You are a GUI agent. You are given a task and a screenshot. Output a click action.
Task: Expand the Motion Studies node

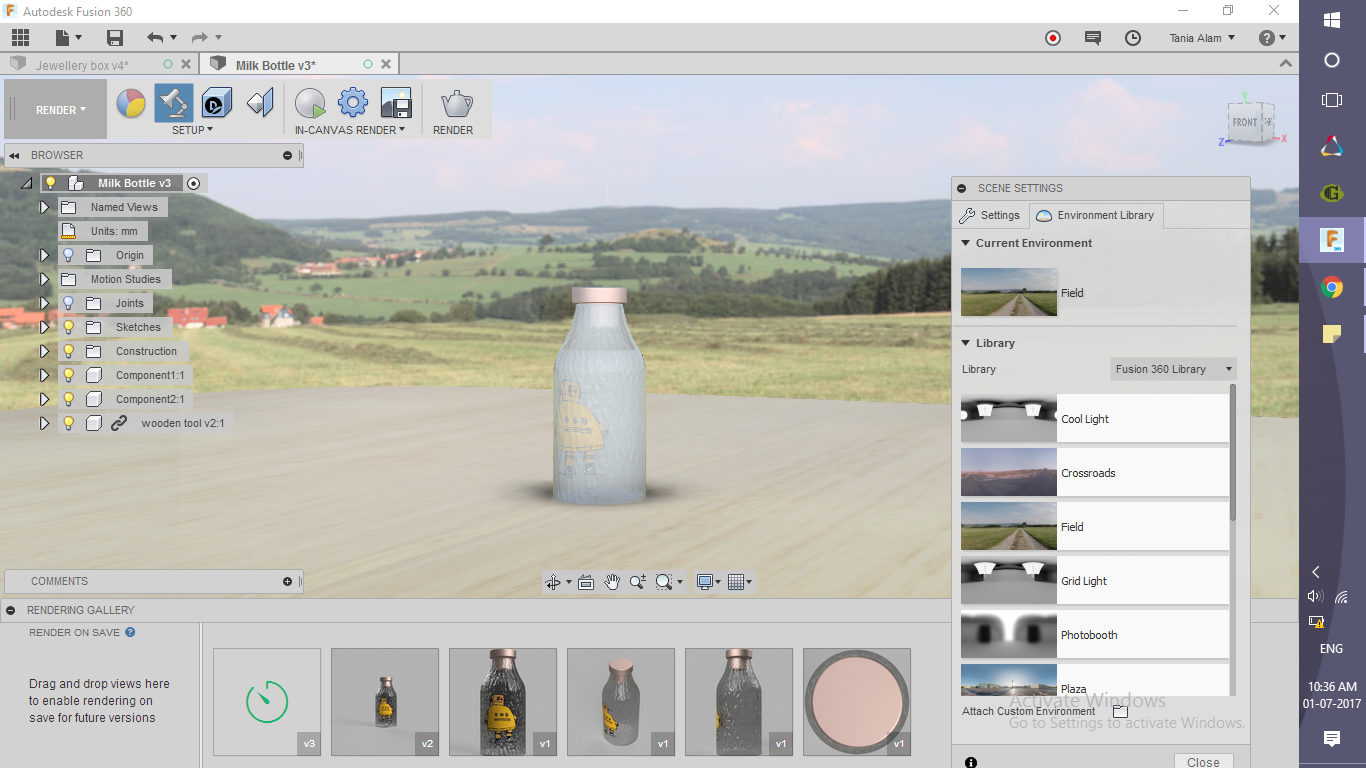point(44,279)
